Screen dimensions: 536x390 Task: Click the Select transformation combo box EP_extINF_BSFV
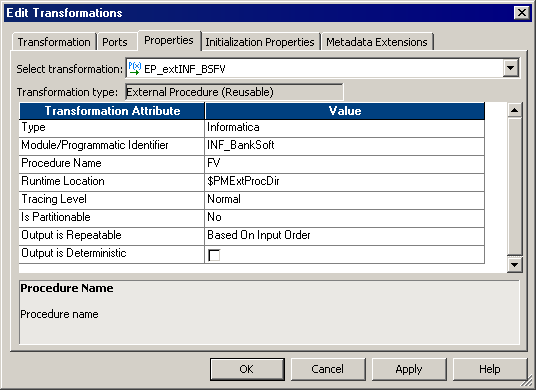click(x=323, y=68)
